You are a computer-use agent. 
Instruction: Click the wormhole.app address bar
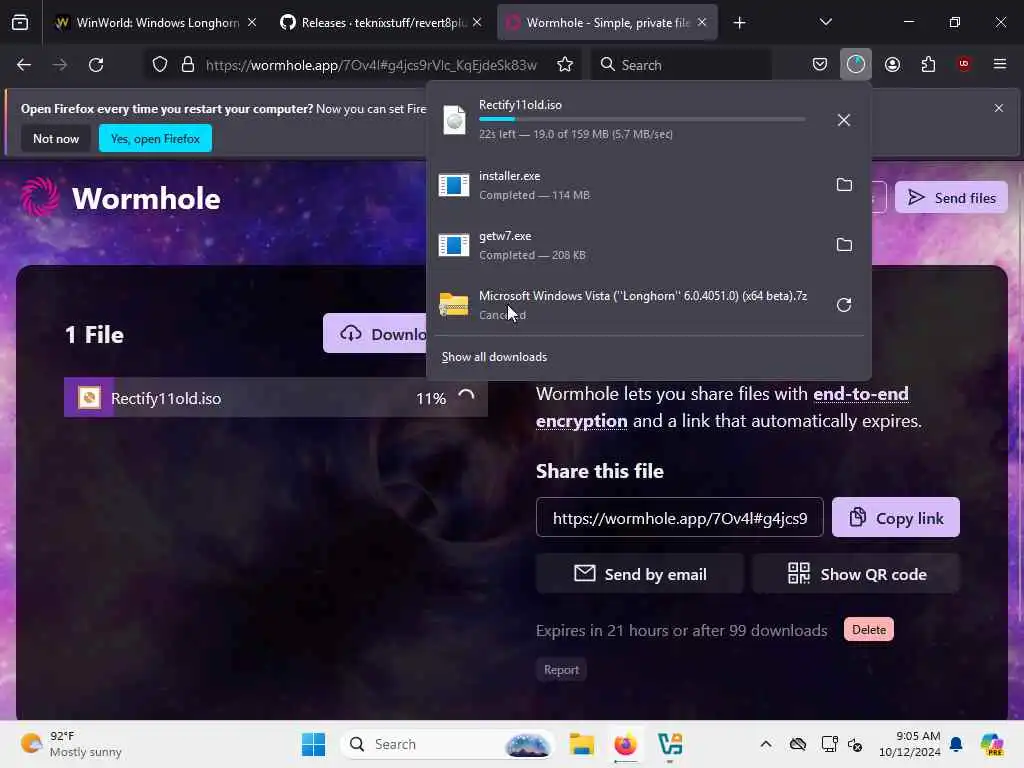(371, 65)
